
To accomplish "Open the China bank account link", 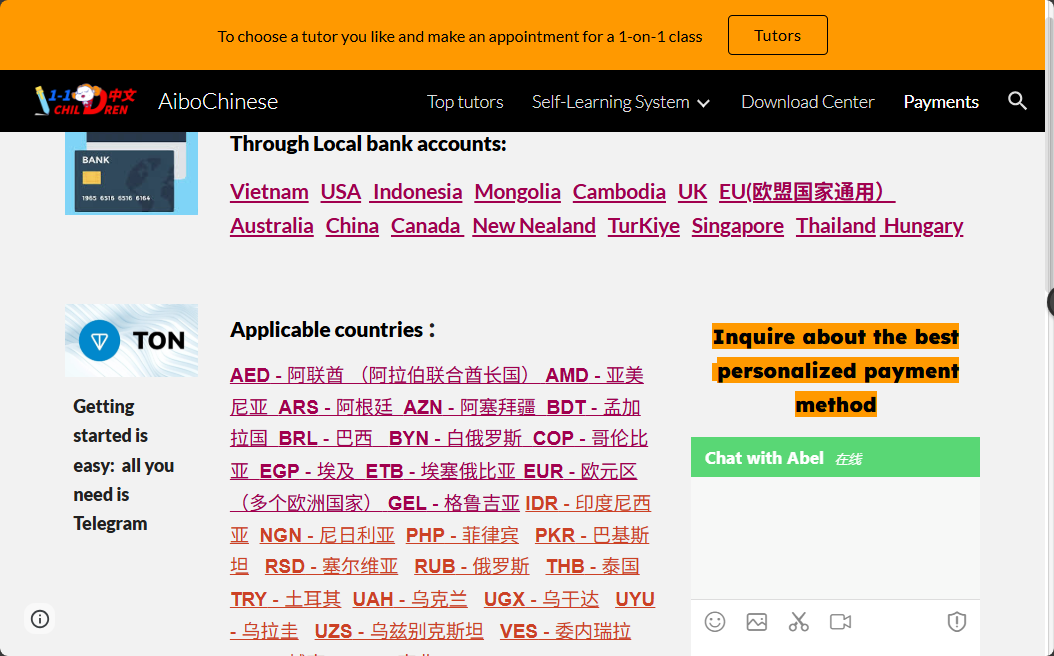I will click(x=352, y=226).
